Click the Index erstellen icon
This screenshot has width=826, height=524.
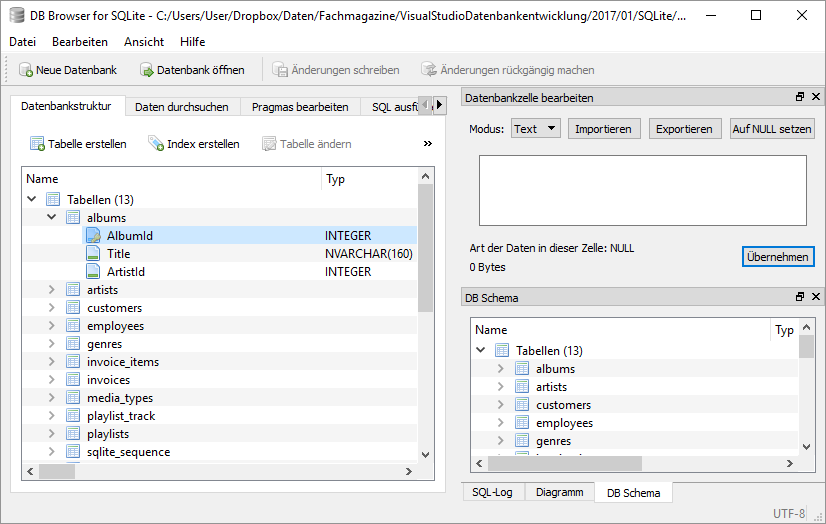coord(156,143)
